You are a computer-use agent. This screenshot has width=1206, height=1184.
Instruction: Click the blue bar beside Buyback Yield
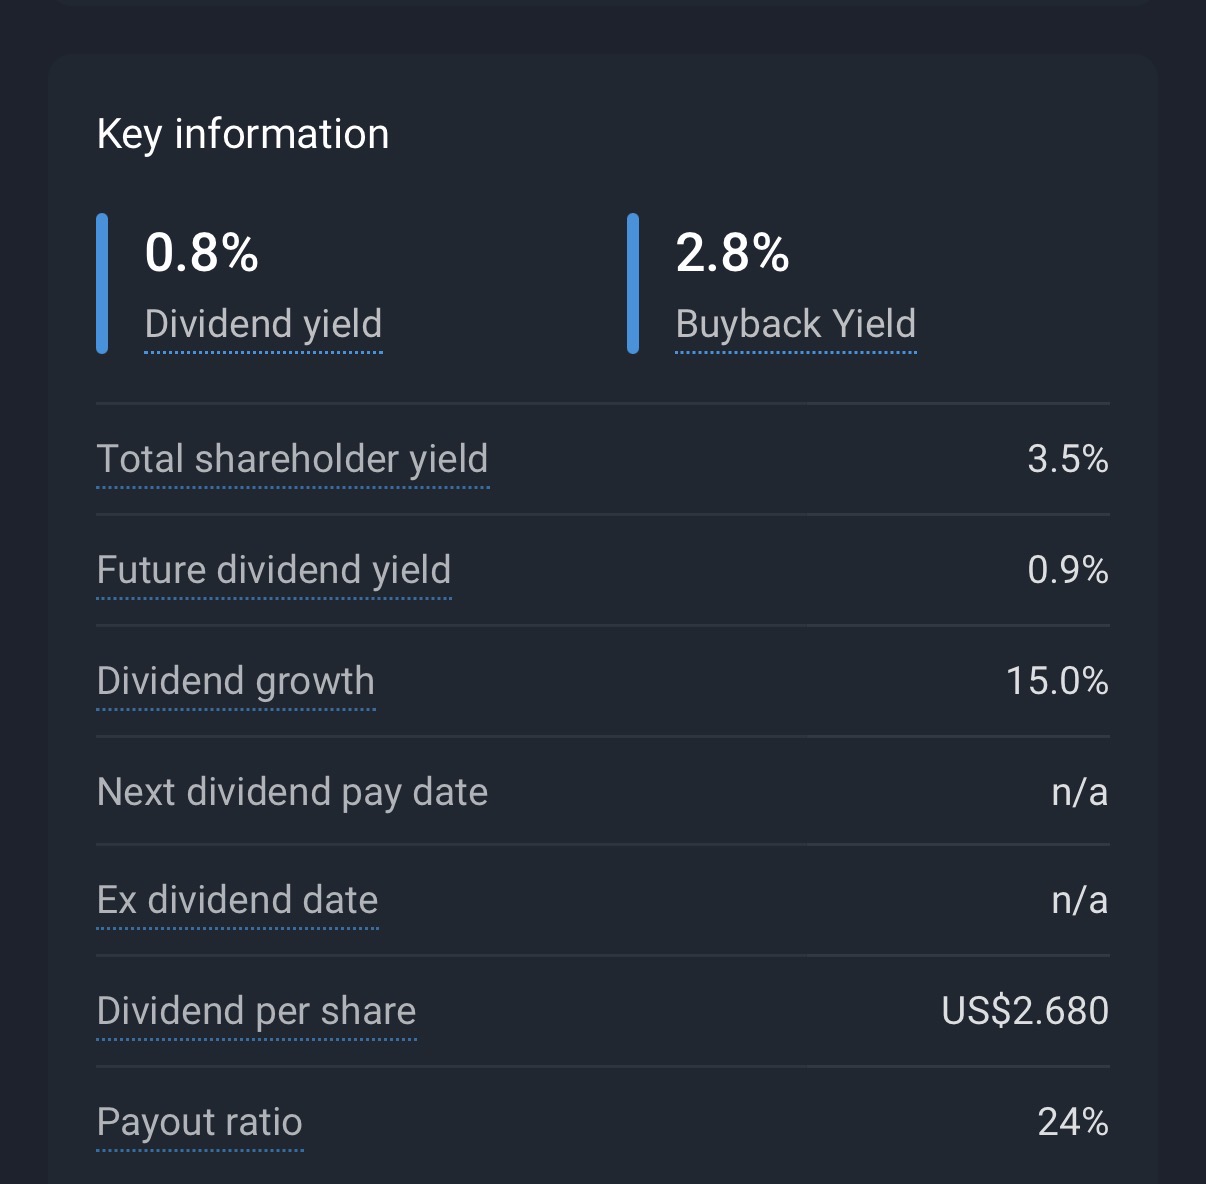click(x=633, y=283)
